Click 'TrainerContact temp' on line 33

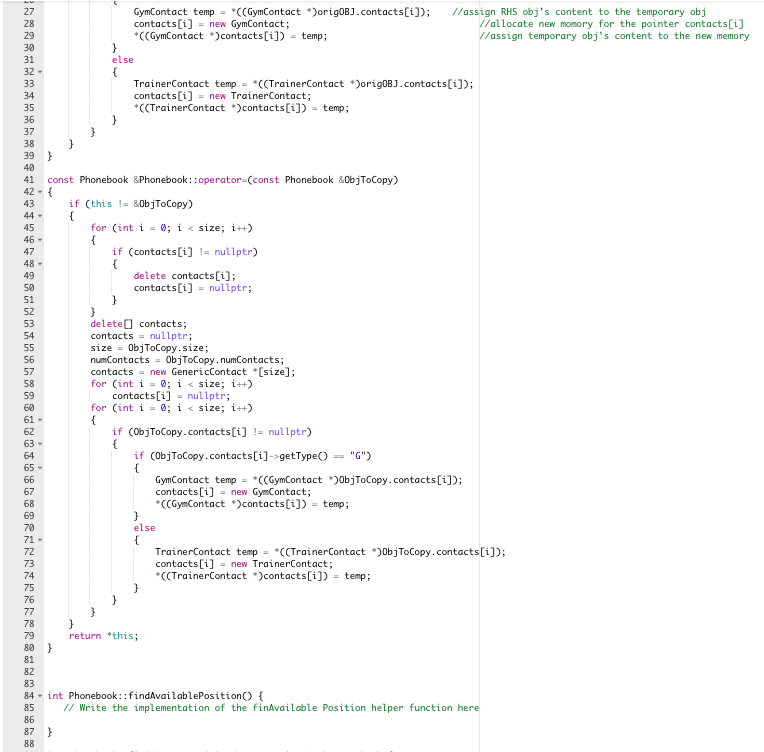tap(185, 84)
